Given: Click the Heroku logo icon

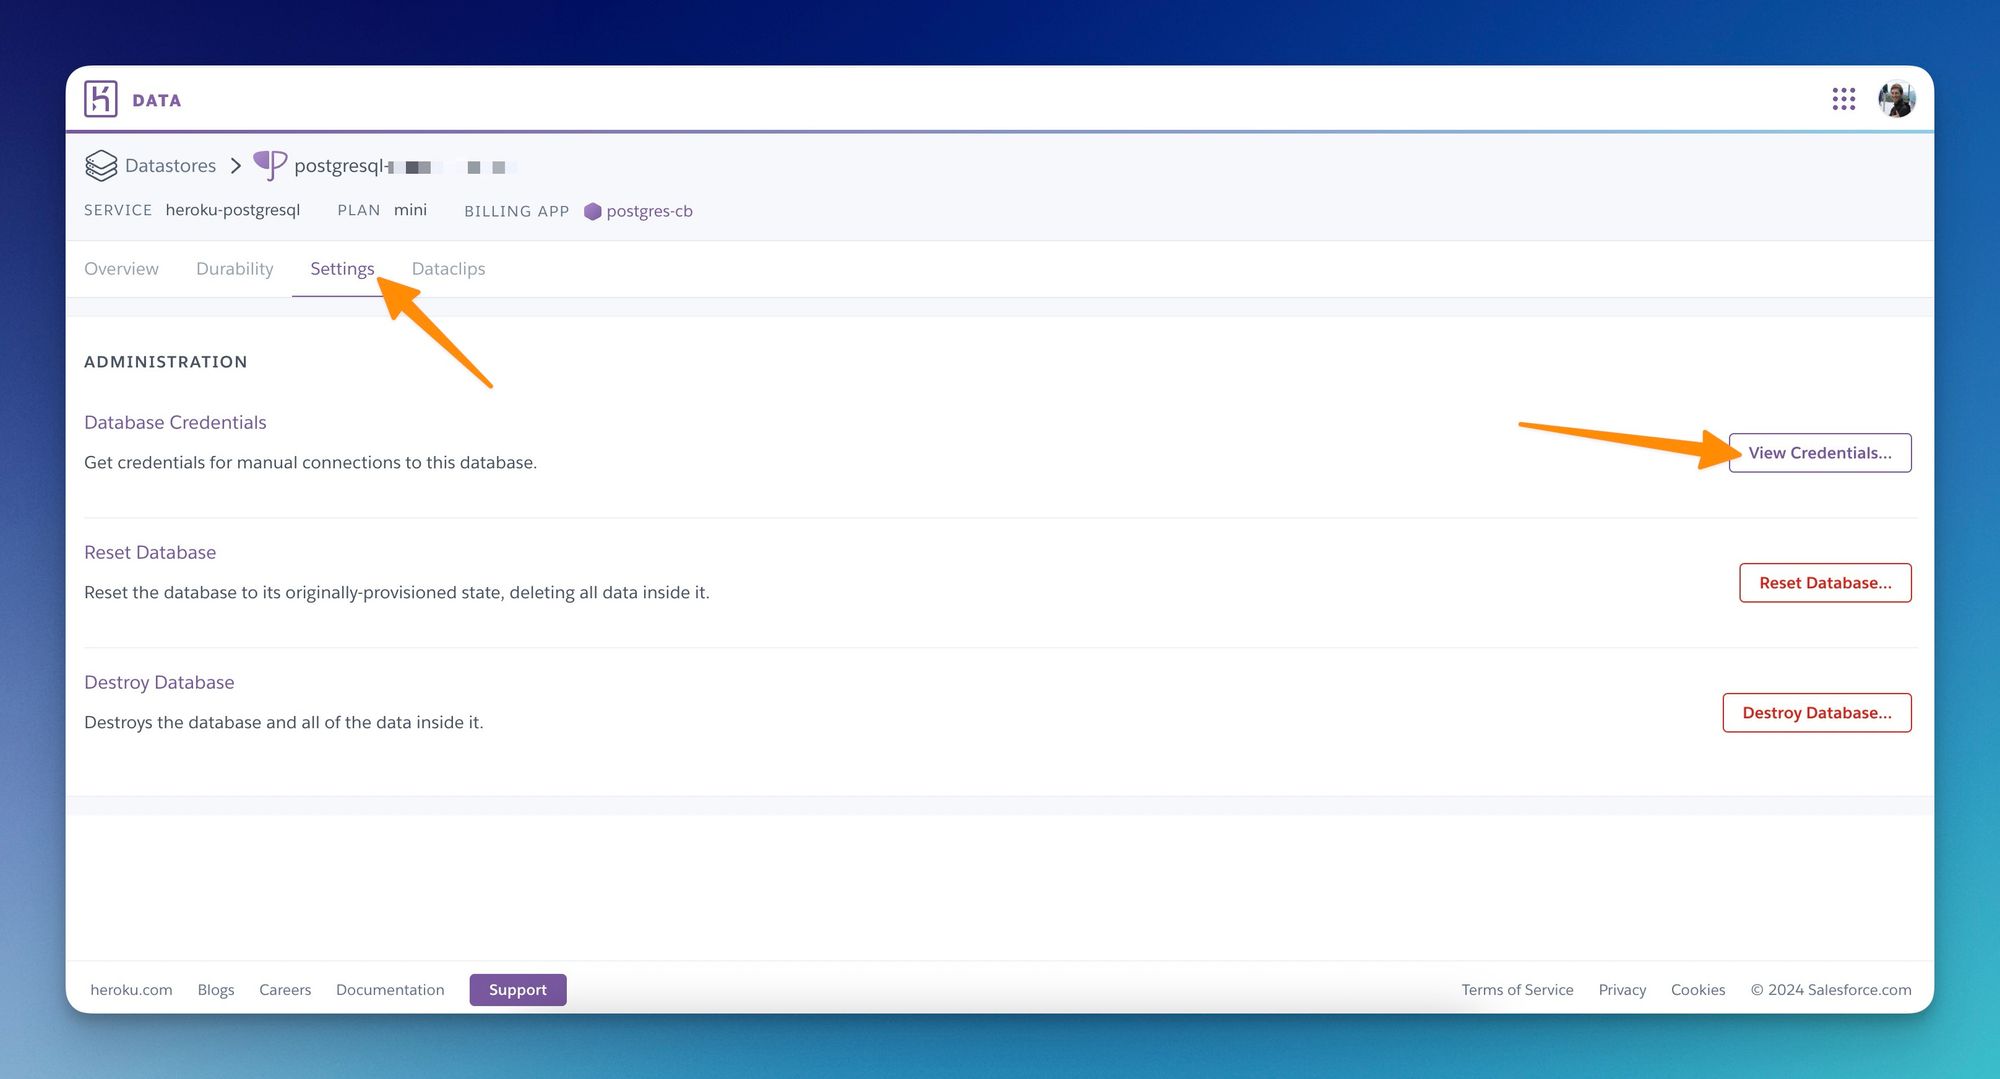Looking at the screenshot, I should 101,99.
